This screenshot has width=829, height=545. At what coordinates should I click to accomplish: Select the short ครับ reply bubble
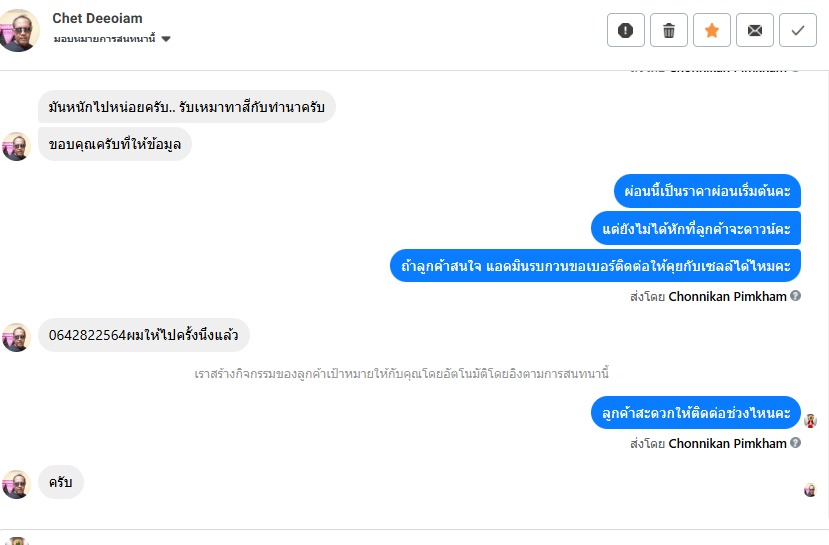61,483
